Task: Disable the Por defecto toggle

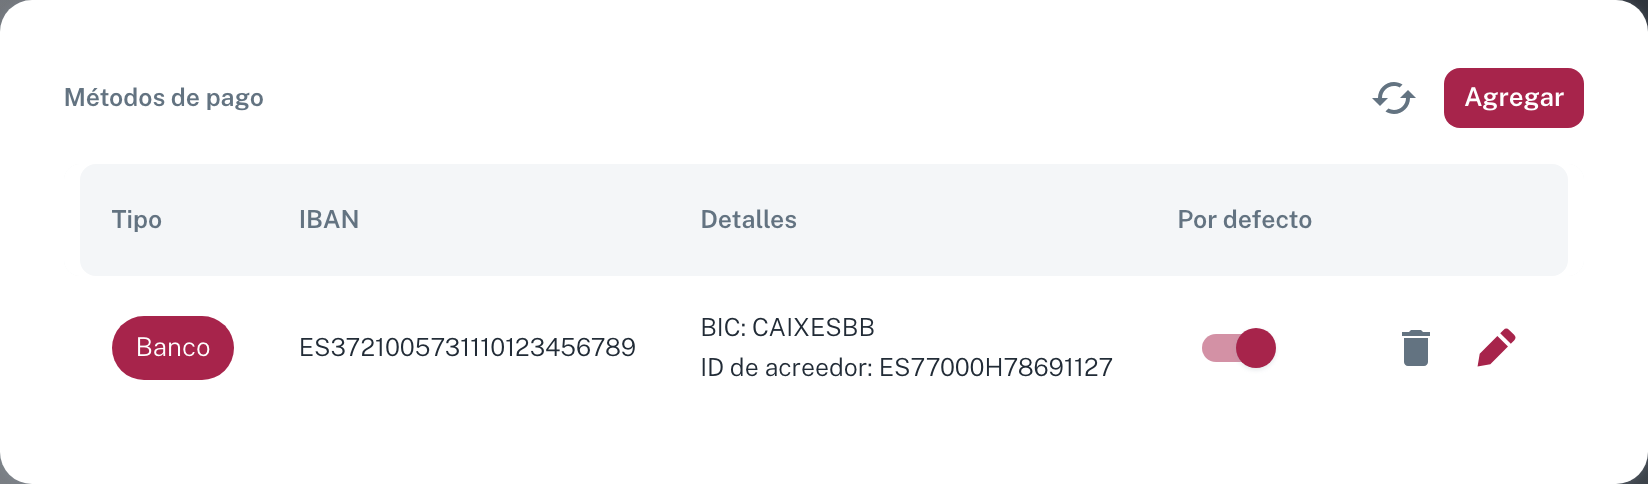Action: (1238, 348)
